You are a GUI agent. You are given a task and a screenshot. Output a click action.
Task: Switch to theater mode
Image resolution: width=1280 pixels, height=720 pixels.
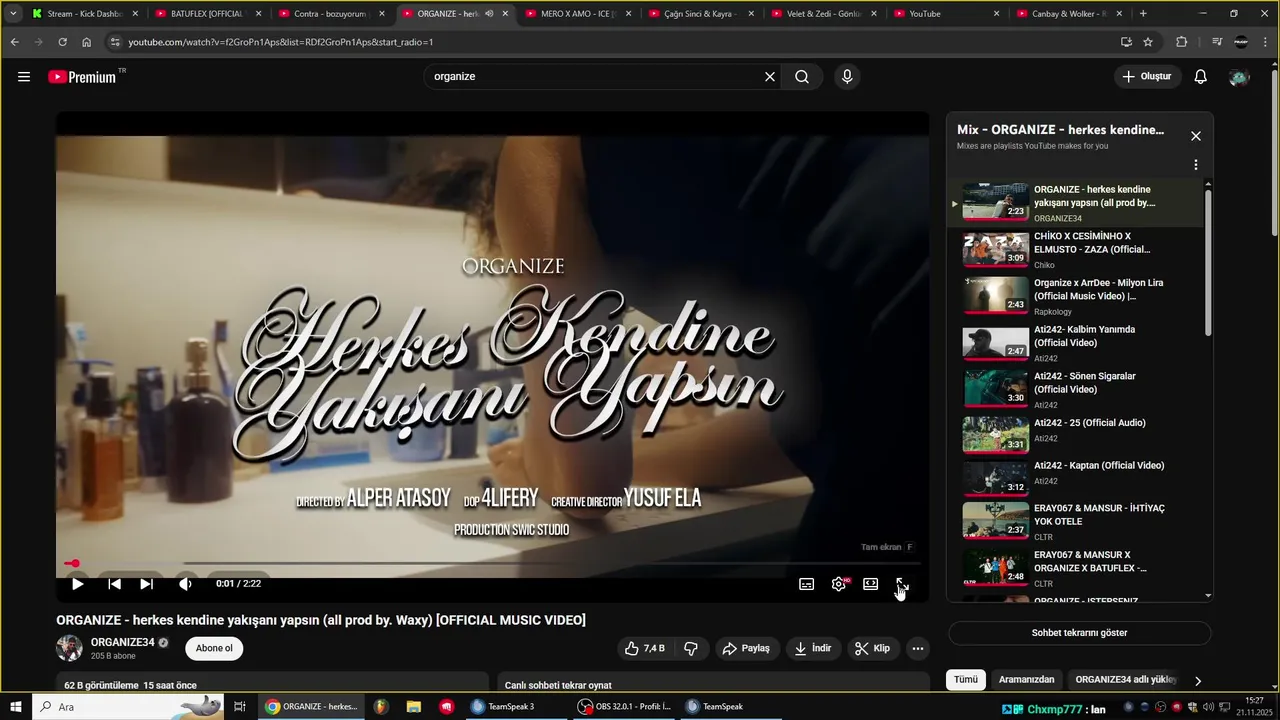(x=871, y=584)
